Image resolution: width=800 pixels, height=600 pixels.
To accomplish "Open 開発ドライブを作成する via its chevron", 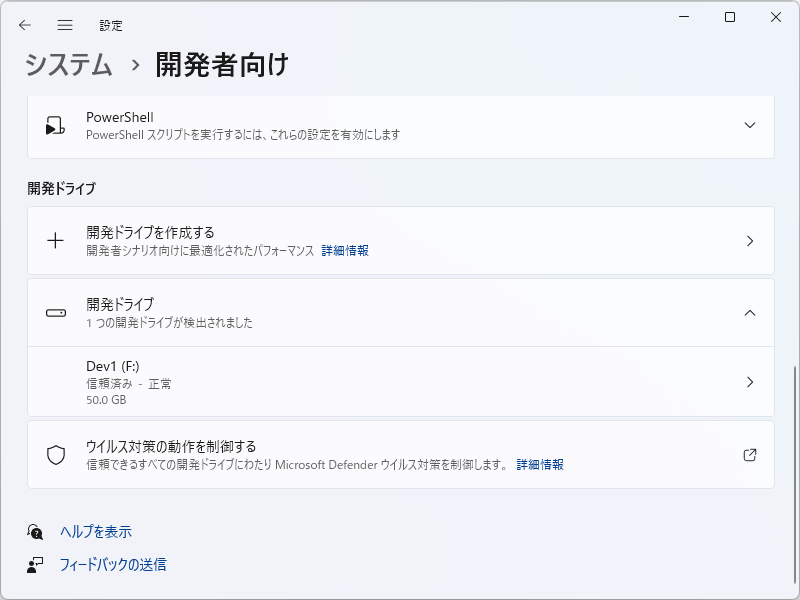I will click(751, 240).
